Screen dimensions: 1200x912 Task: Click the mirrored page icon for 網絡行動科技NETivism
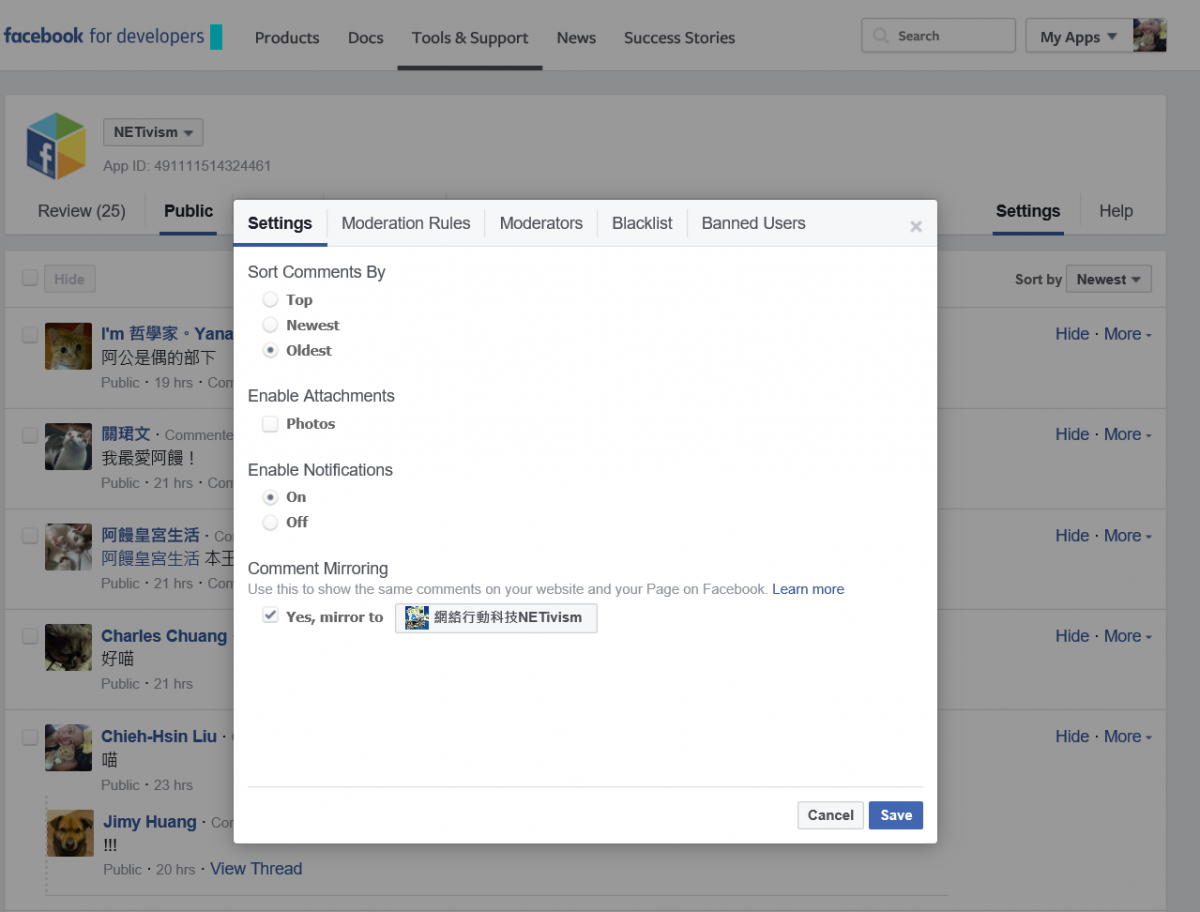(417, 618)
